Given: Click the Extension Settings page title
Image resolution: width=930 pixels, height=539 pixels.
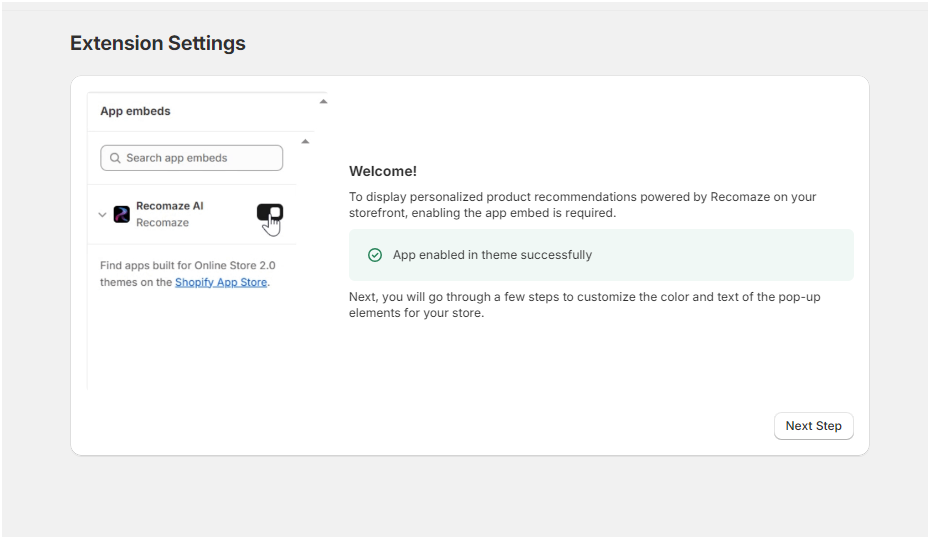Looking at the screenshot, I should [158, 43].
